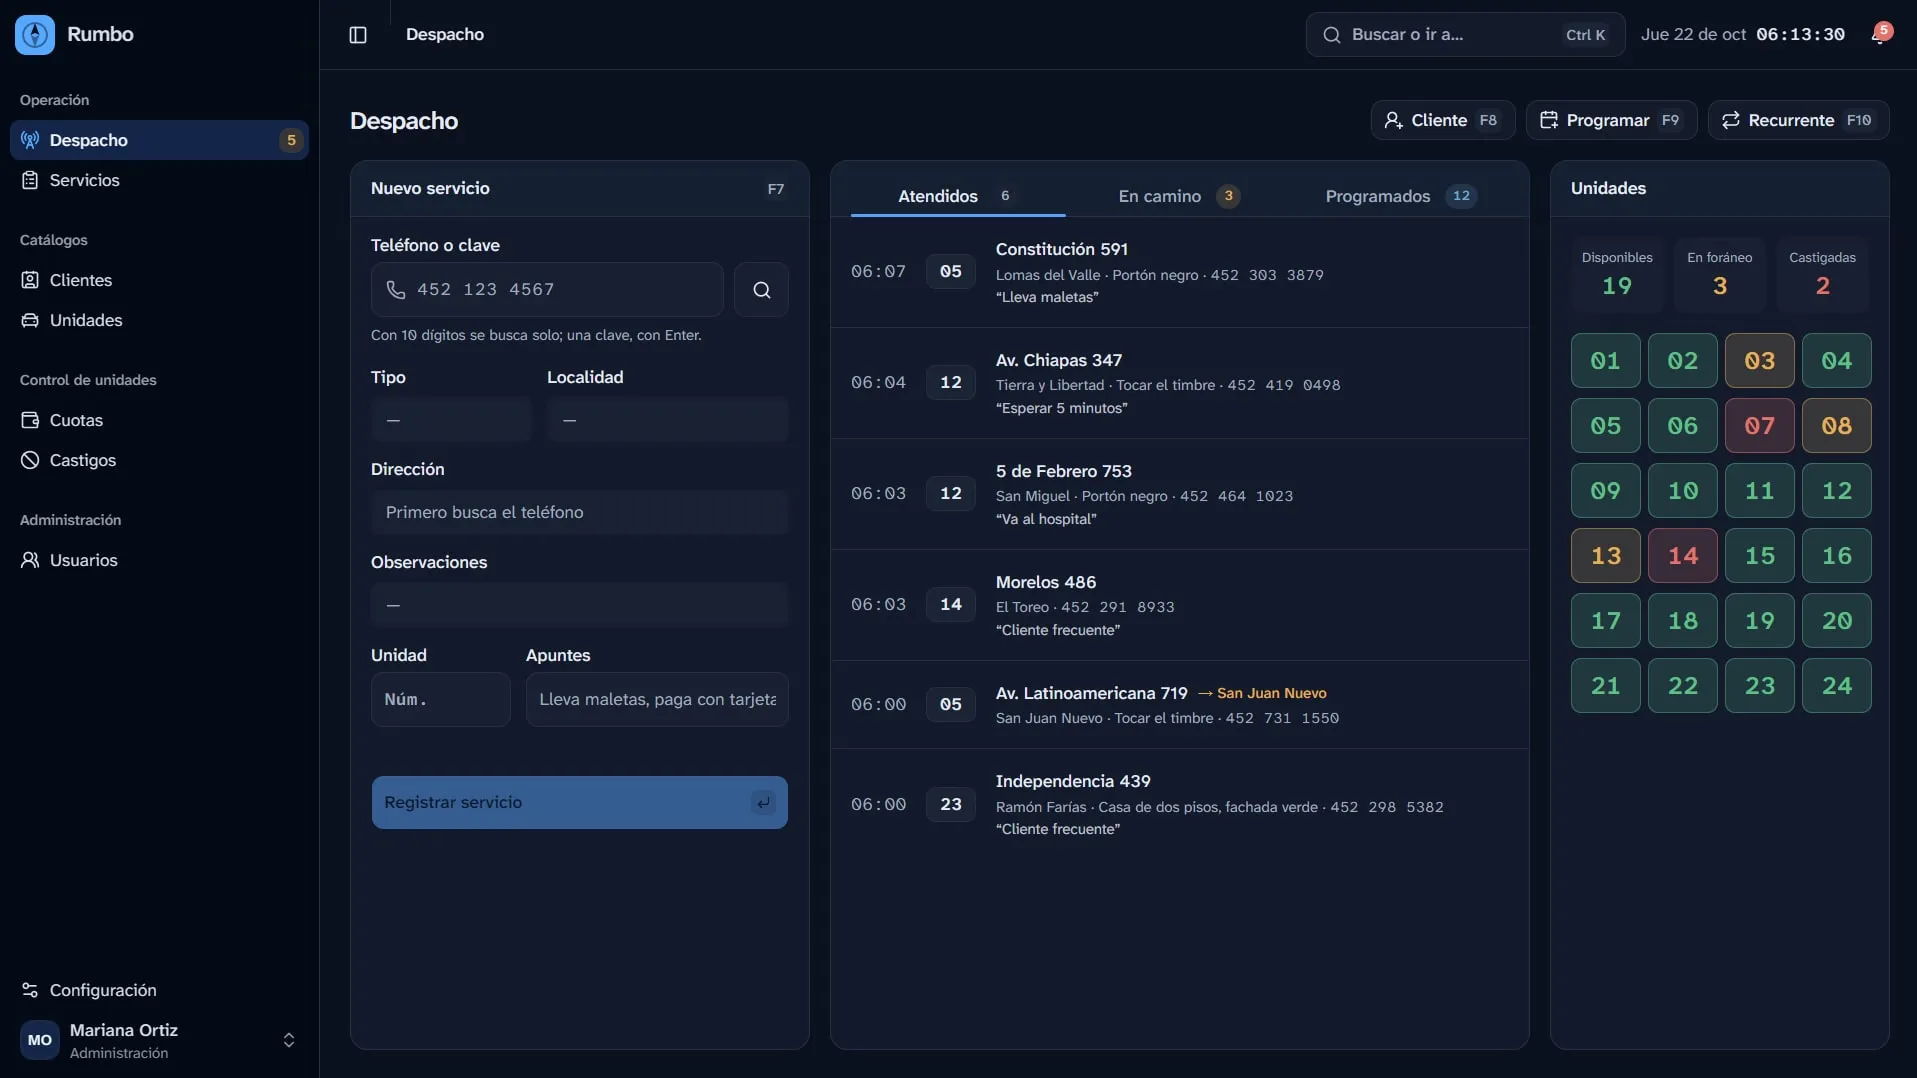Screen dimensions: 1917x1078
Task: Open the Av. Chiapas 347 service row
Action: [1179, 383]
